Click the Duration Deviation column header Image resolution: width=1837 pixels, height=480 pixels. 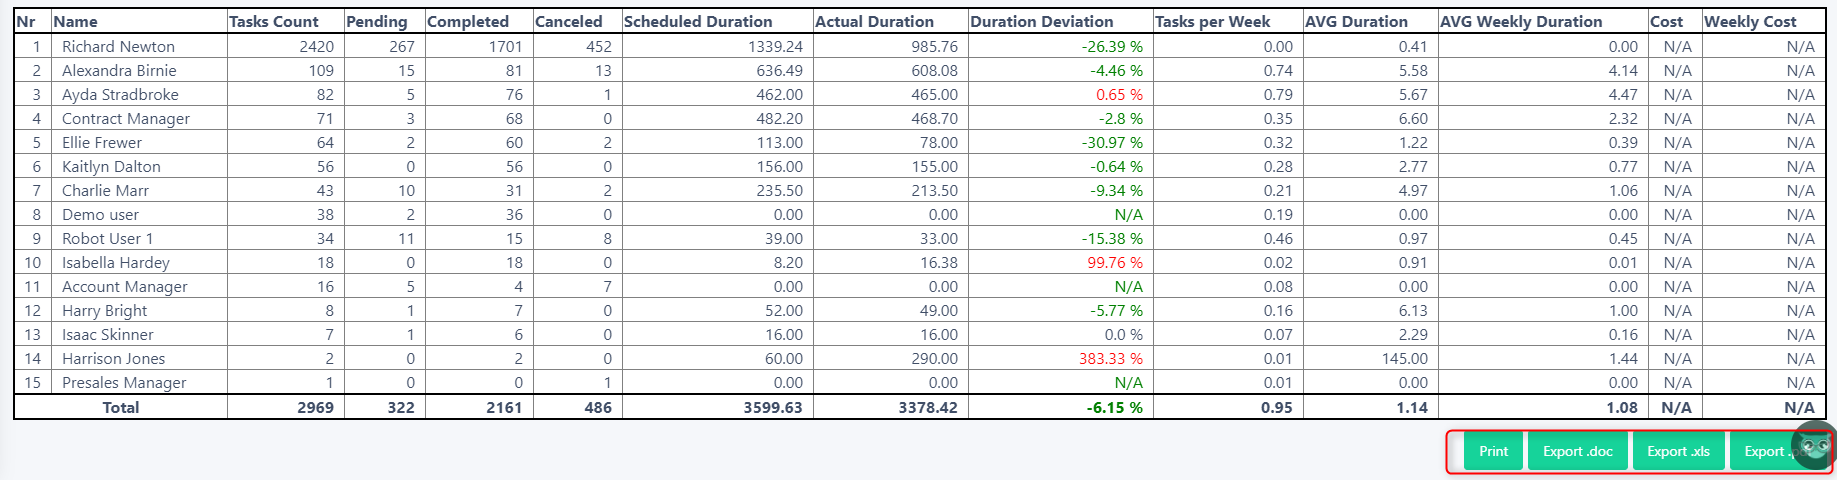pyautogui.click(x=1041, y=21)
